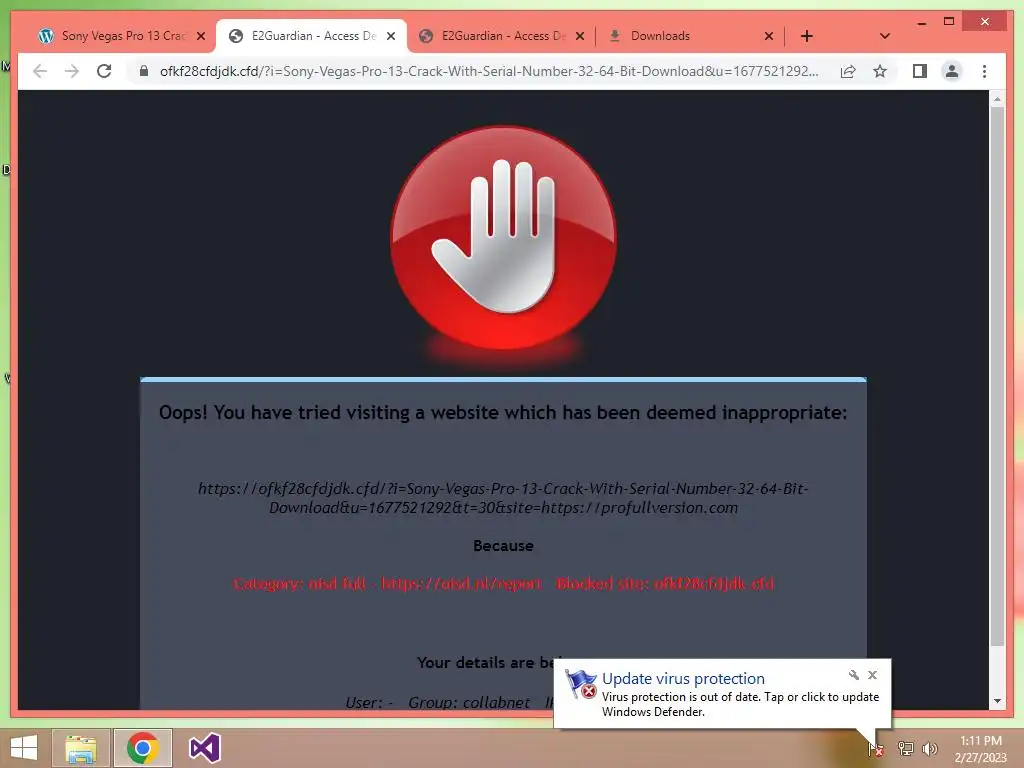This screenshot has height=768, width=1024.
Task: Maximize the Chrome window
Action: (949, 22)
